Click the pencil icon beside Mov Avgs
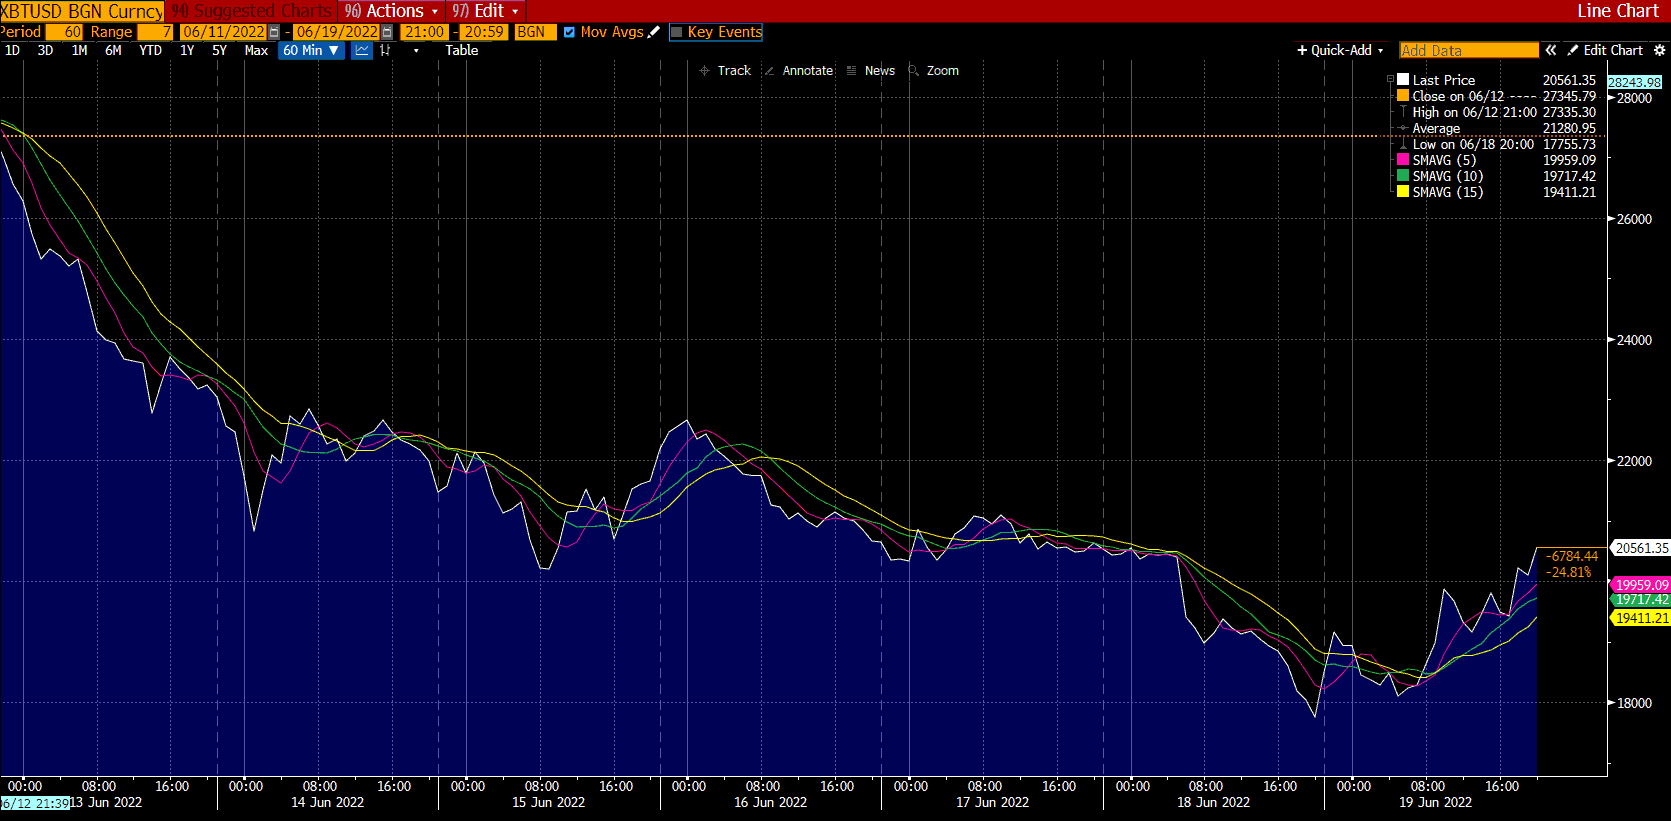 pyautogui.click(x=654, y=32)
